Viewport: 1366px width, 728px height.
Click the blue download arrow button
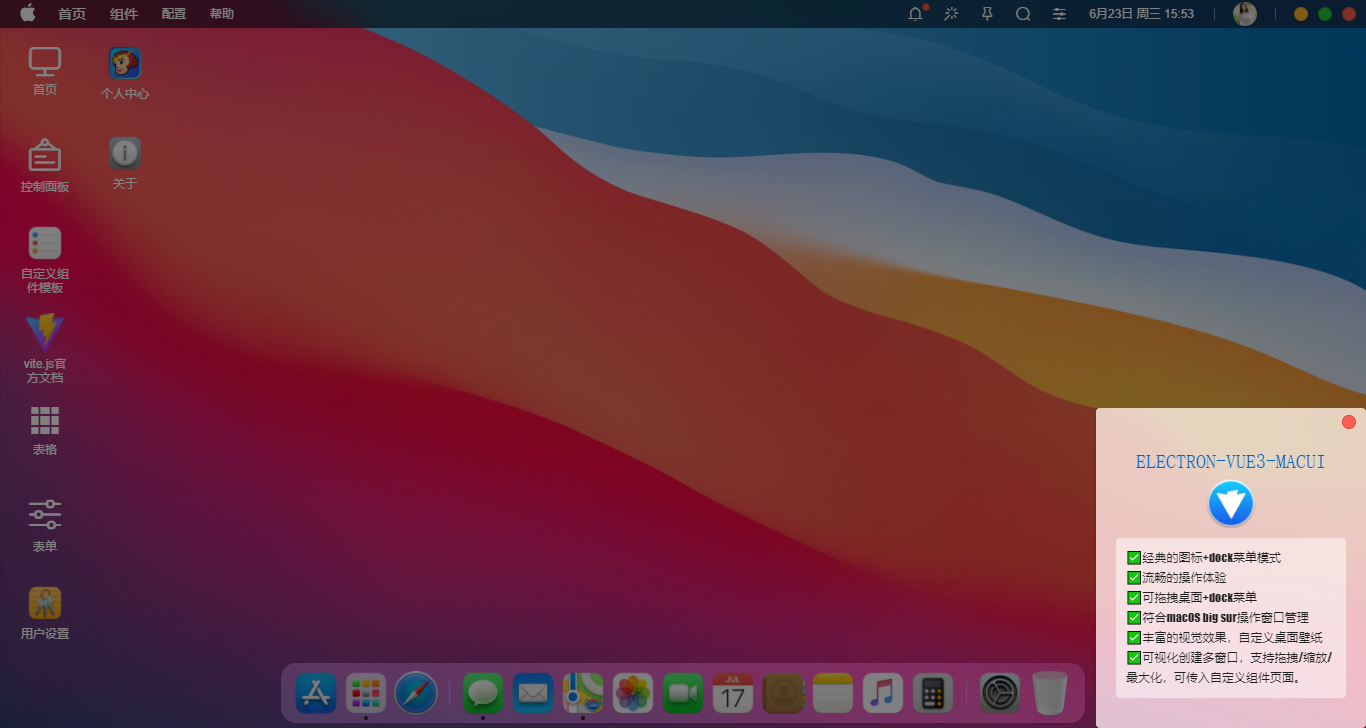[x=1231, y=503]
